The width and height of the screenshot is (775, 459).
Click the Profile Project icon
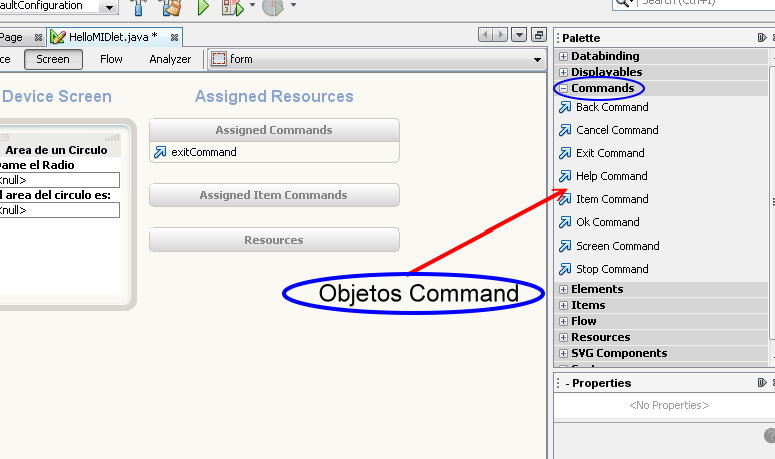[x=273, y=7]
